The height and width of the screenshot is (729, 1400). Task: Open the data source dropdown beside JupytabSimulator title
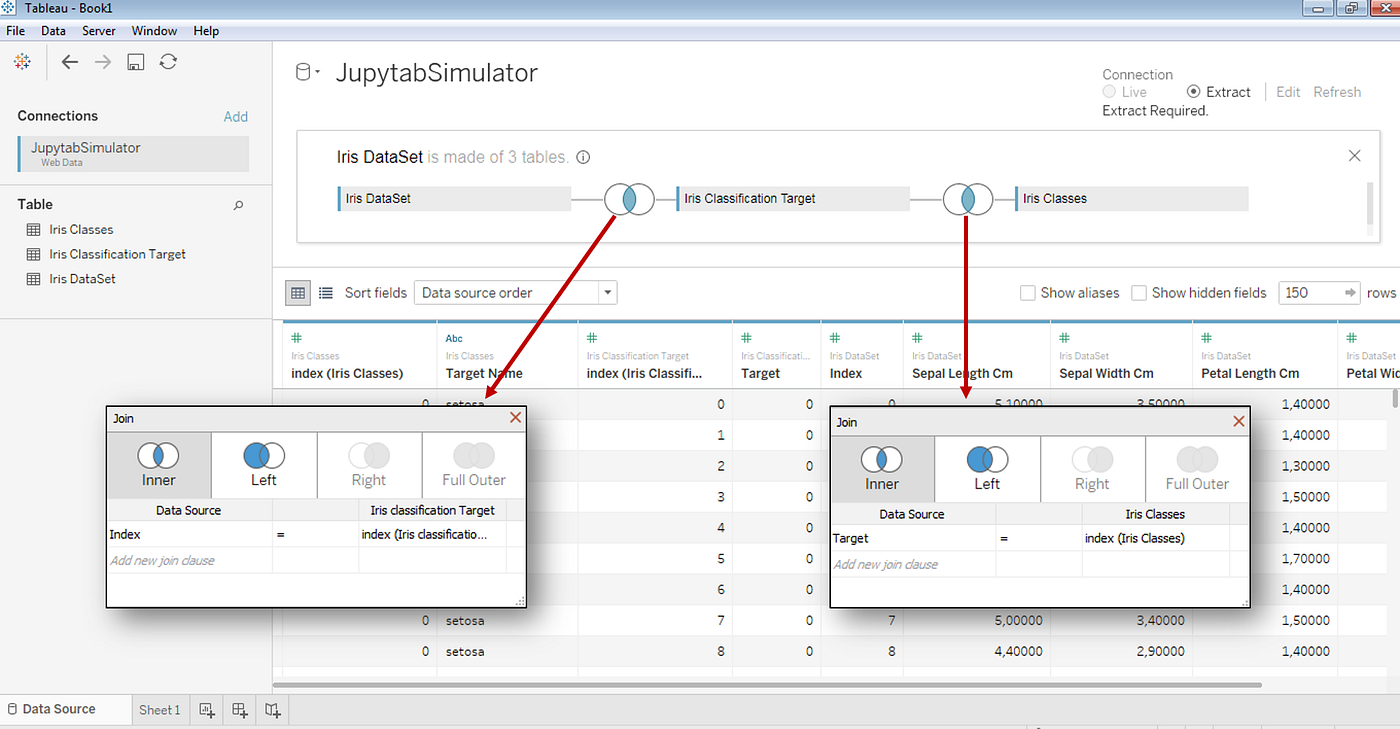pos(318,71)
